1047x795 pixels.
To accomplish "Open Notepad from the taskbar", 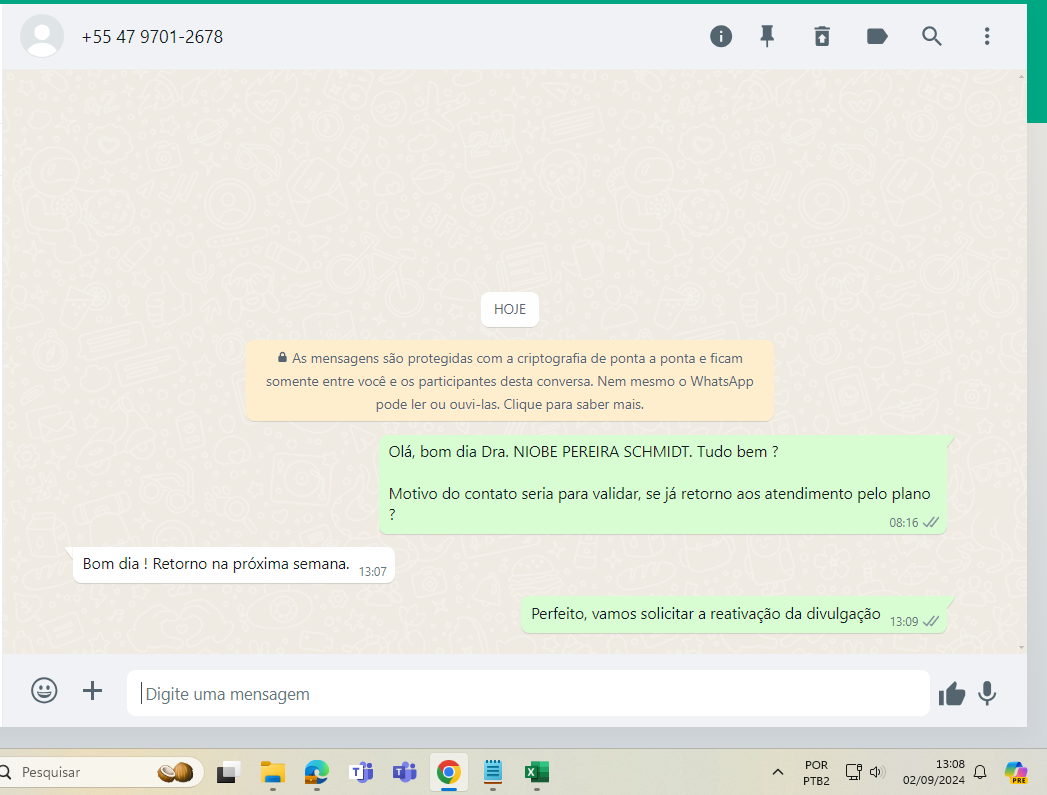I will point(493,772).
